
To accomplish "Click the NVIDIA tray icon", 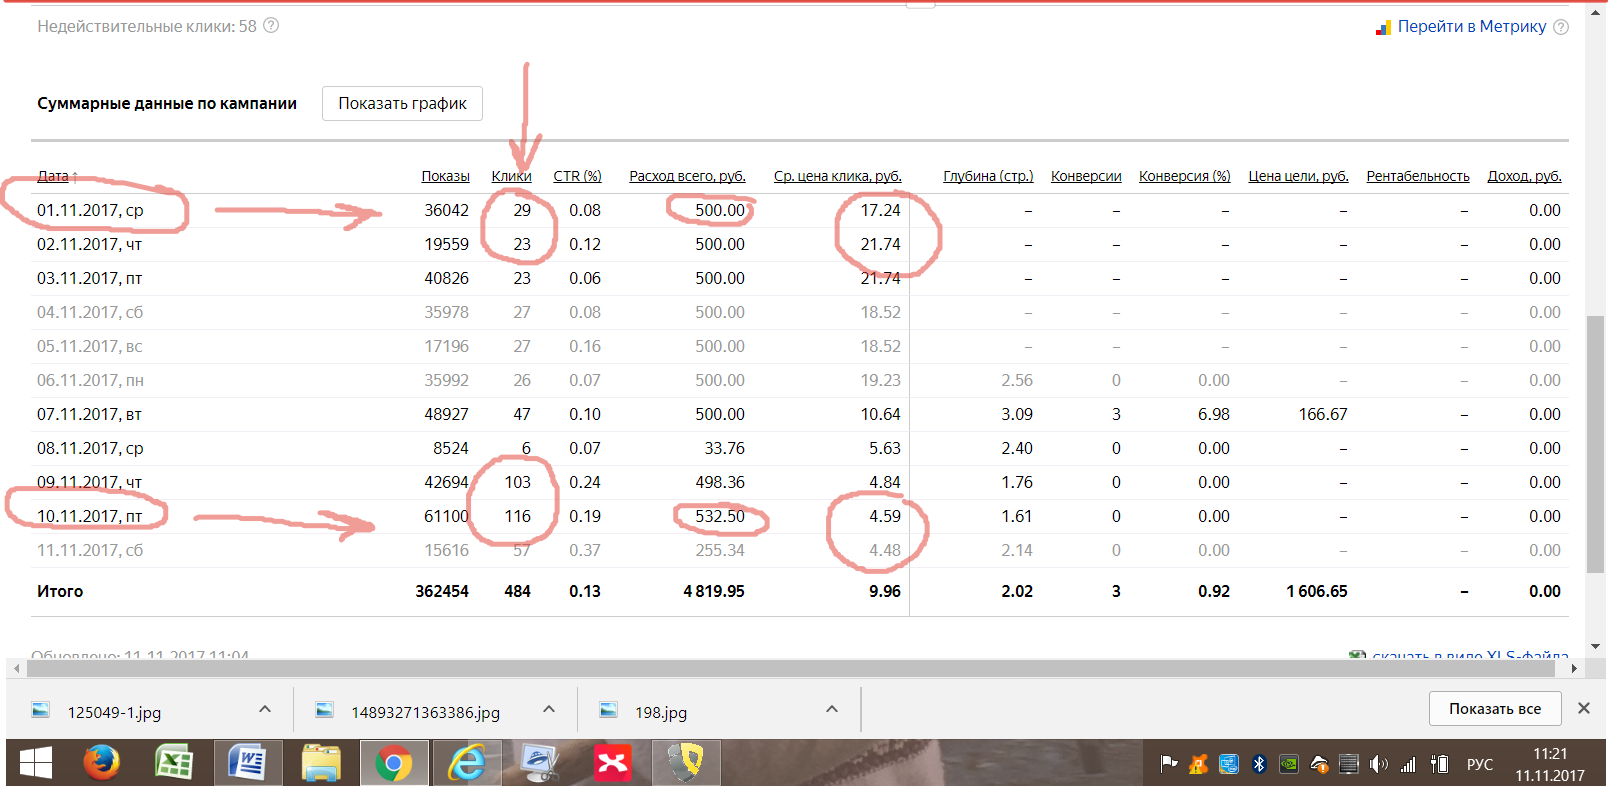I will (x=1289, y=764).
